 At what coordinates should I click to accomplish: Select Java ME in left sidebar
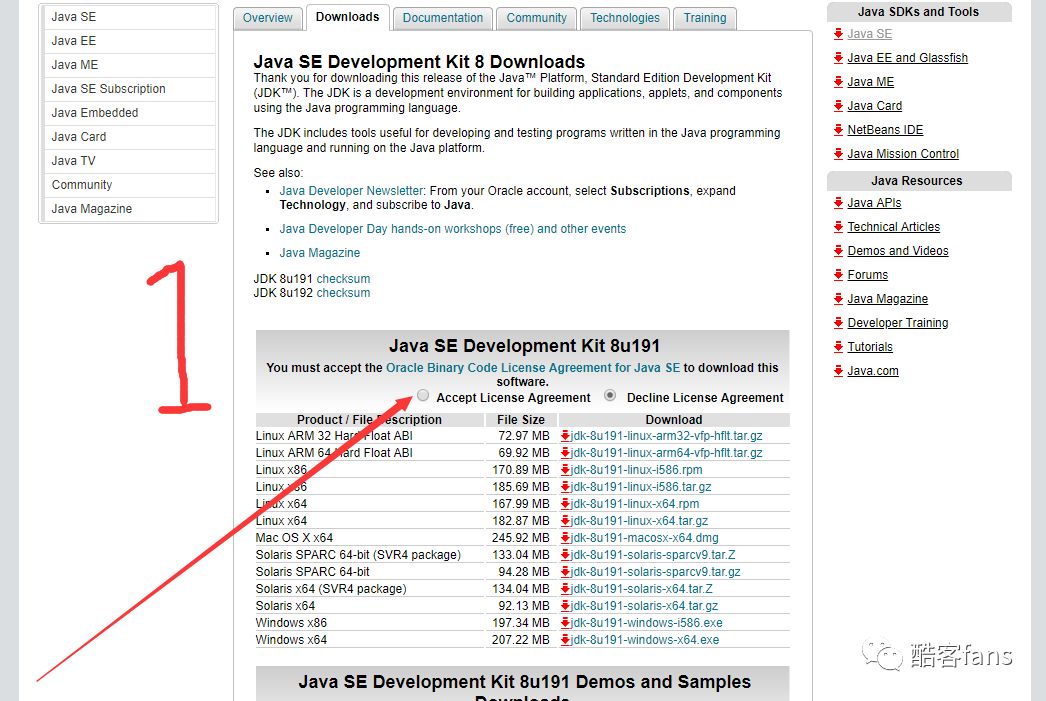point(129,65)
